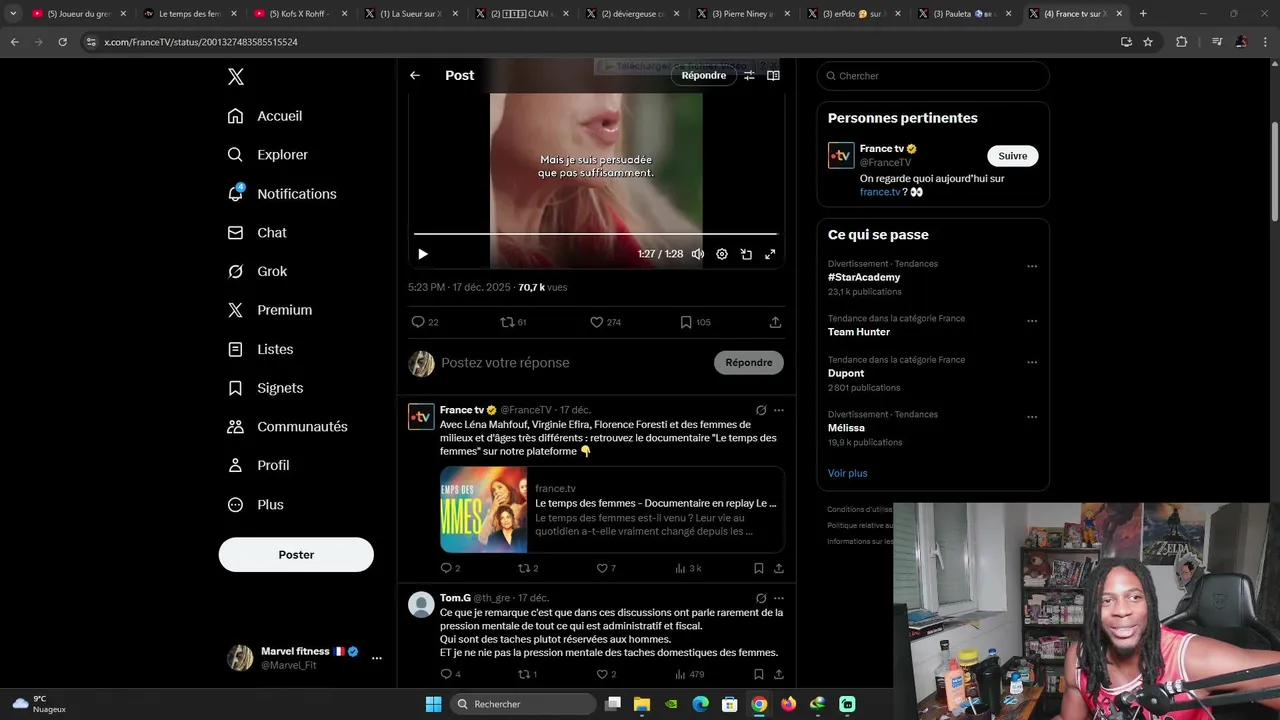1280x720 pixels.
Task: Click the Chercher search field
Action: point(933,76)
